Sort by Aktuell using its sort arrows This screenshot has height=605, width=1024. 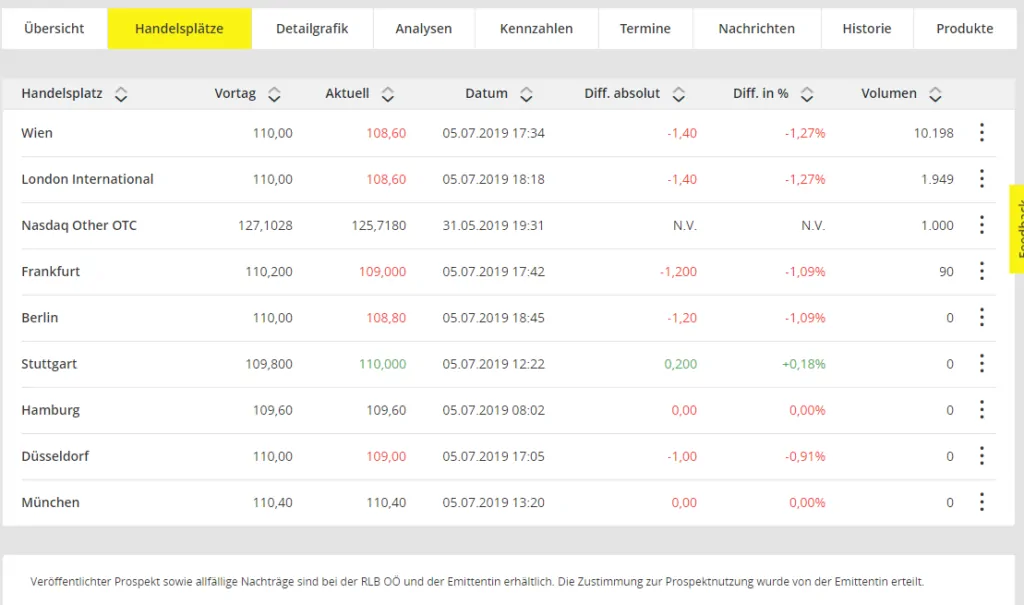coord(388,94)
